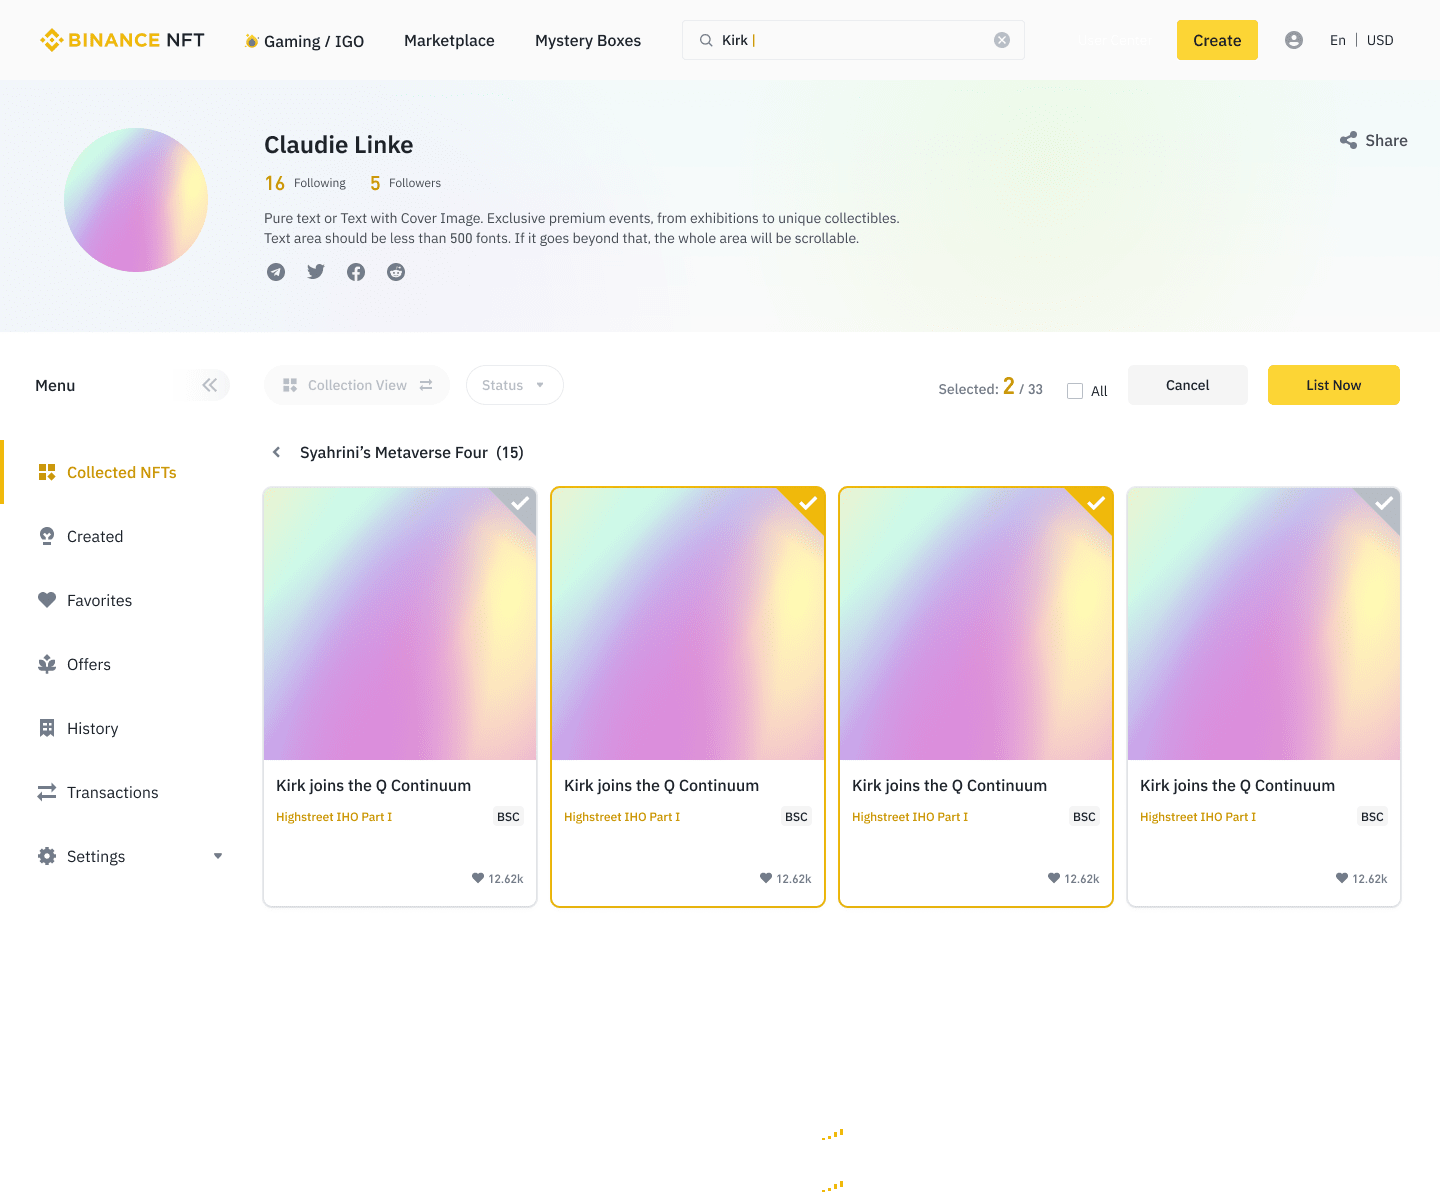Viewport: 1440px width, 1200px height.
Task: Click the Share icon
Action: coord(1349,140)
